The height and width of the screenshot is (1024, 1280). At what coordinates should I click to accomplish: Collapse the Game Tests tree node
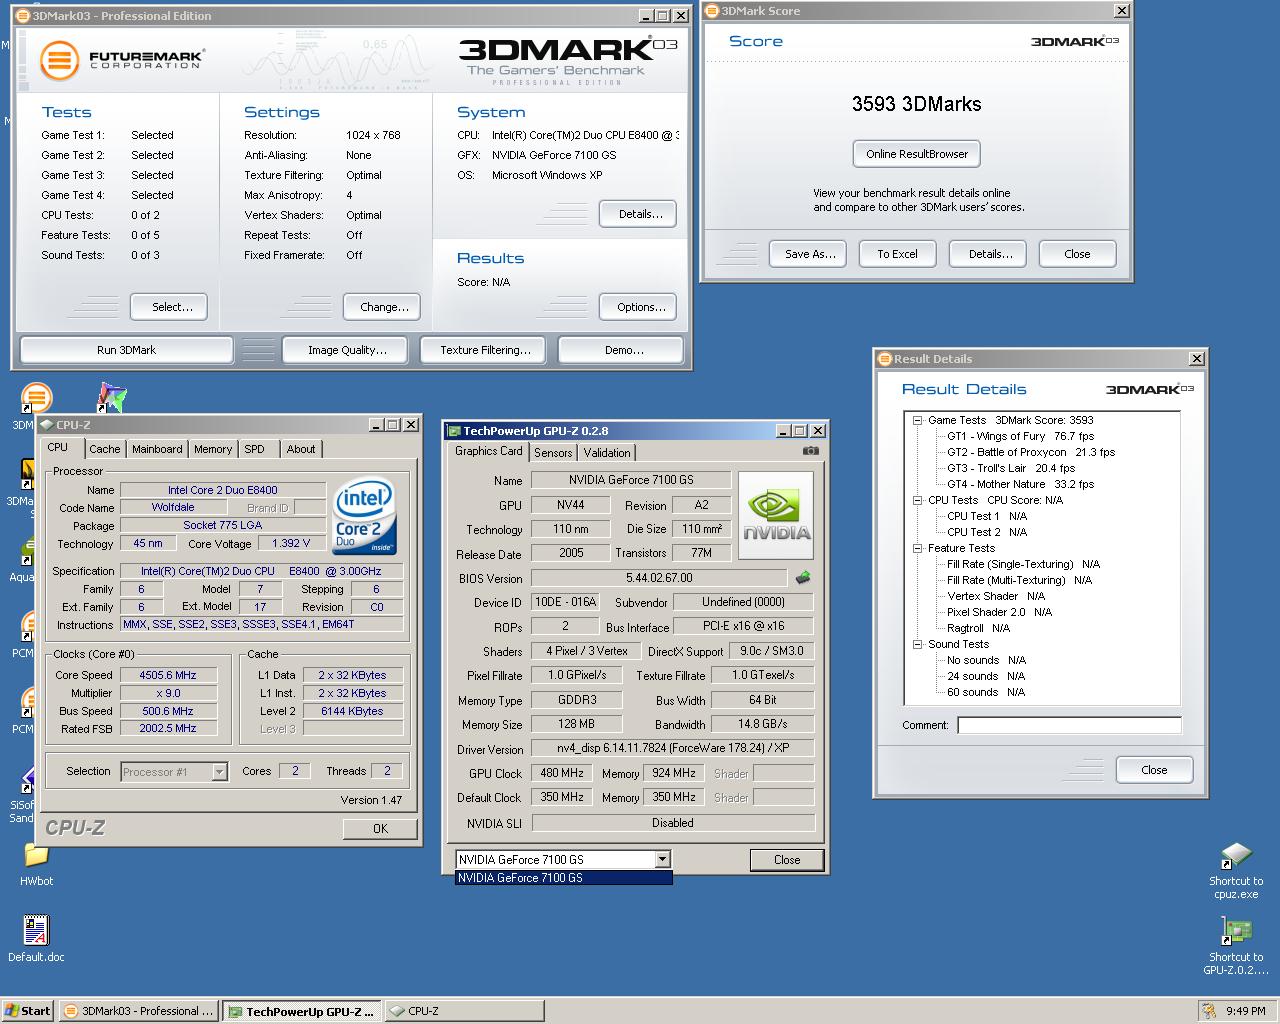917,420
